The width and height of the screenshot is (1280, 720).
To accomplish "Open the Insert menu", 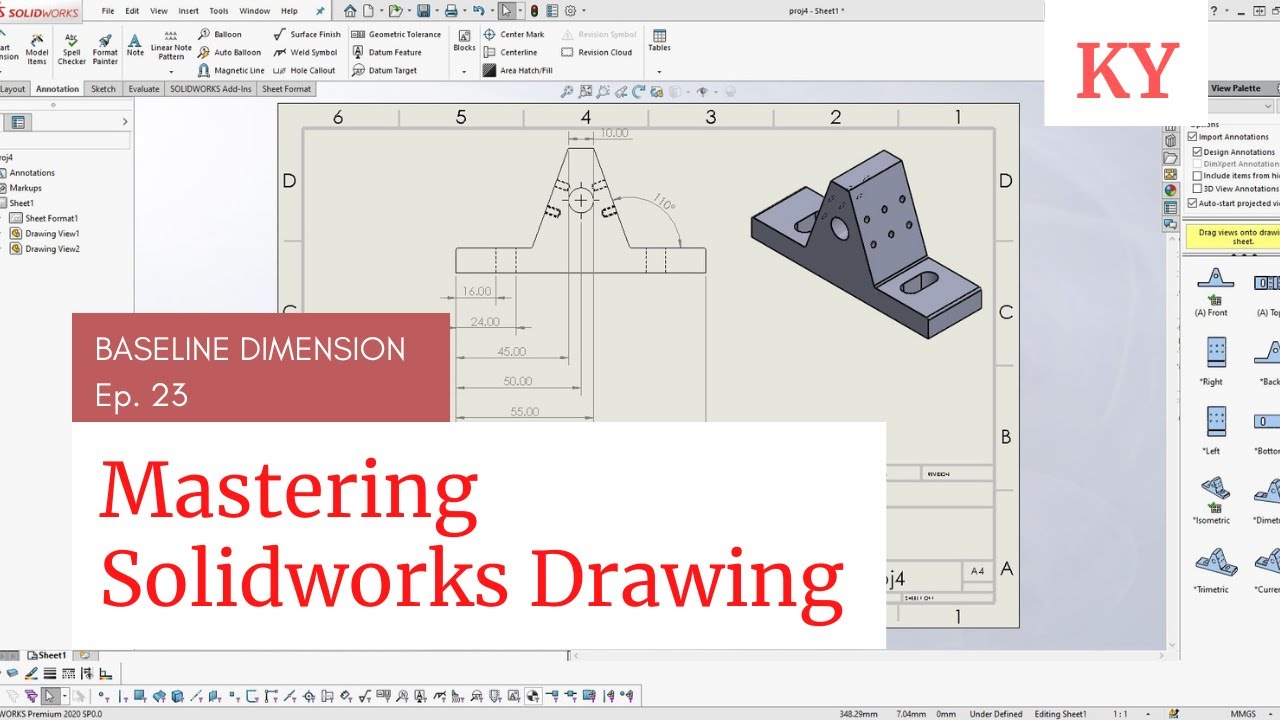I will pos(188,11).
